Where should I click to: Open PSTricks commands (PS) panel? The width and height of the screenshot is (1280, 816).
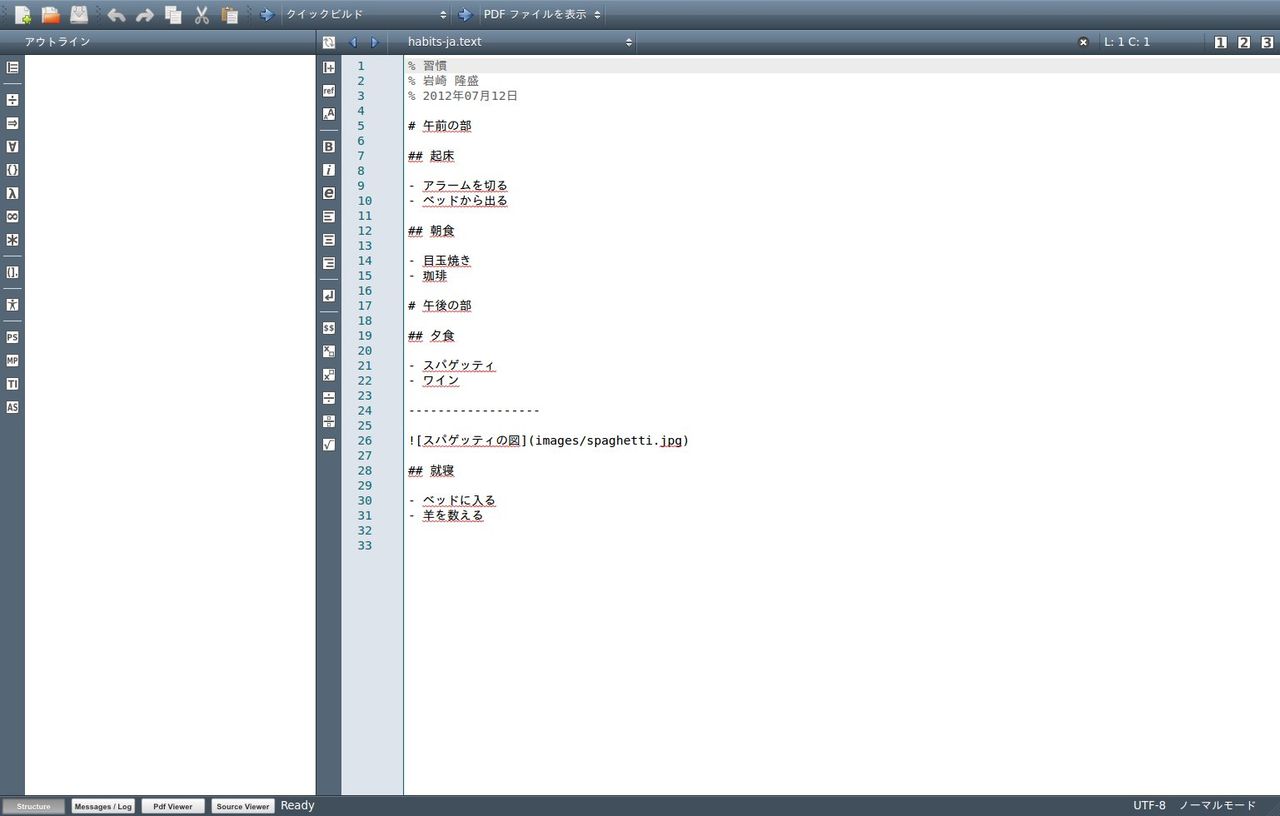pyautogui.click(x=12, y=338)
